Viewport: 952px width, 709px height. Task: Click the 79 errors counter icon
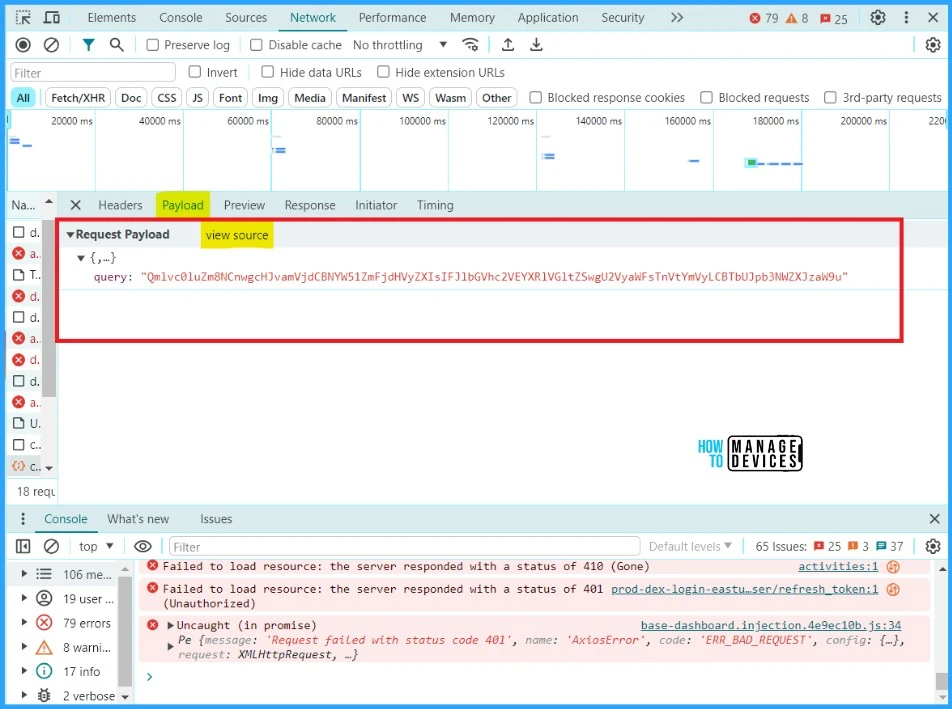coord(764,18)
